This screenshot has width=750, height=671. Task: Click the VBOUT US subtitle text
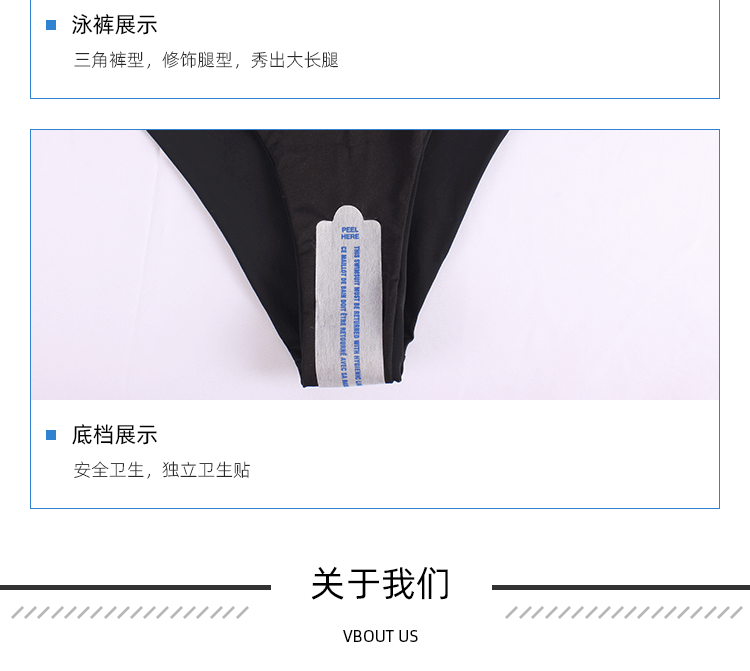point(380,637)
